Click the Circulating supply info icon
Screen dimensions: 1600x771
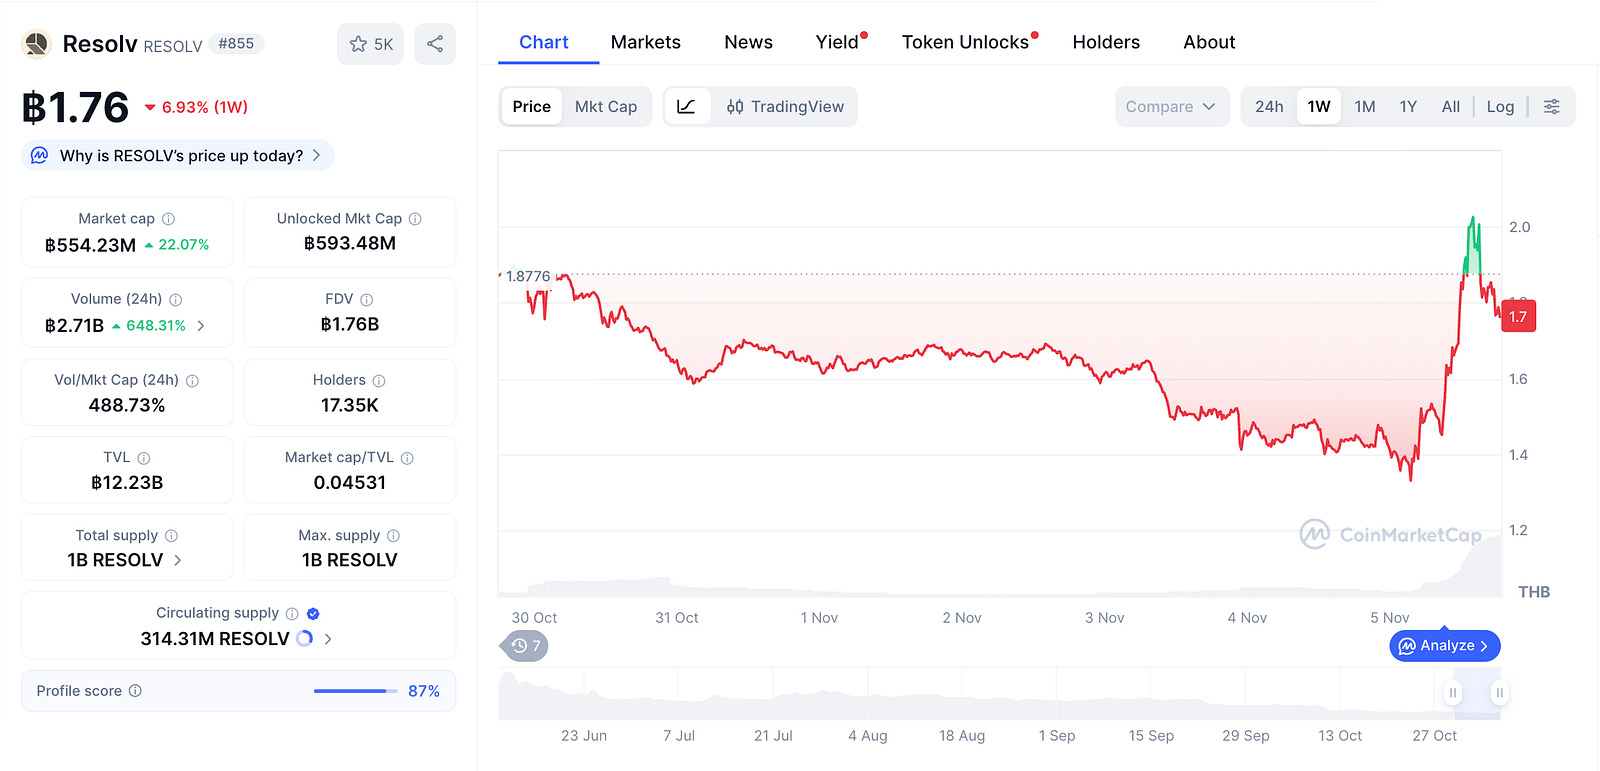292,614
